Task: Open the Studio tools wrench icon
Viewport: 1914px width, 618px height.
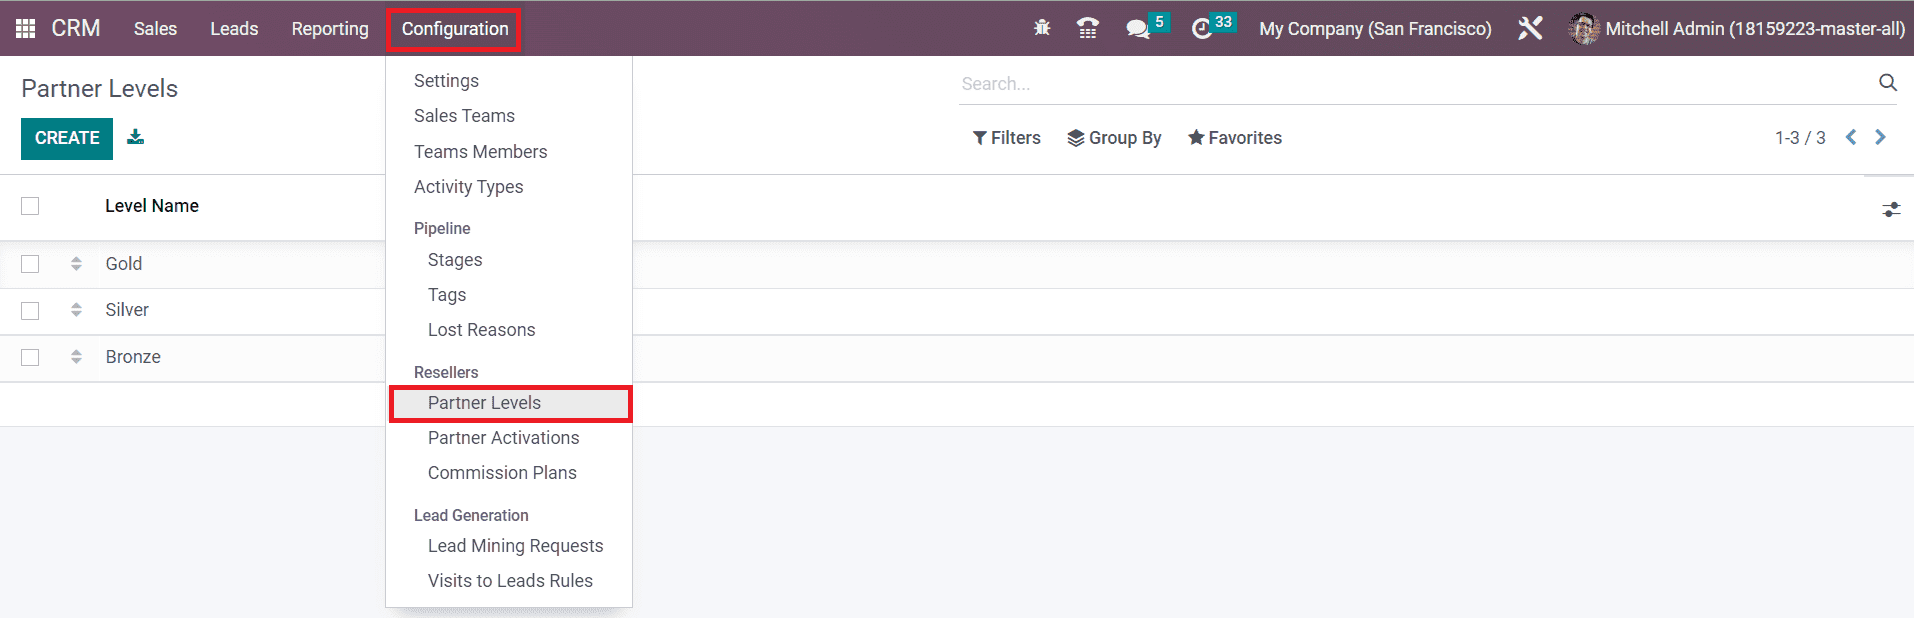Action: click(x=1530, y=28)
